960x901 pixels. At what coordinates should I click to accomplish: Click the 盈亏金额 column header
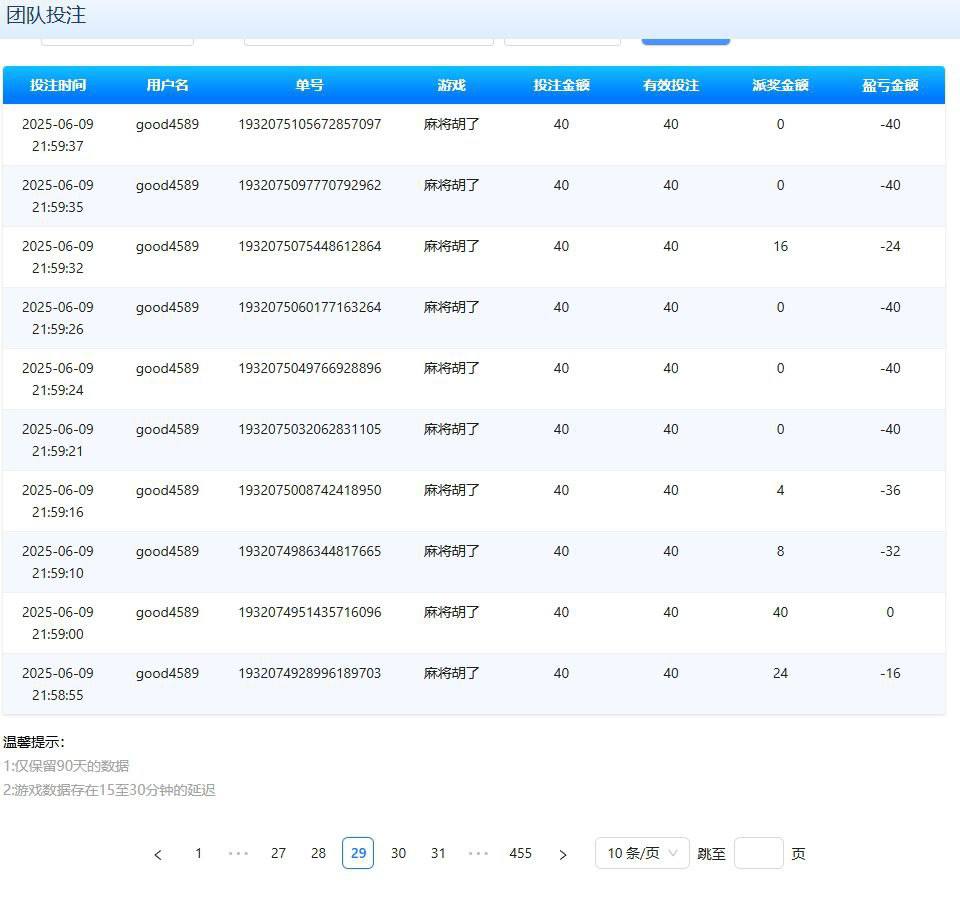coord(890,85)
